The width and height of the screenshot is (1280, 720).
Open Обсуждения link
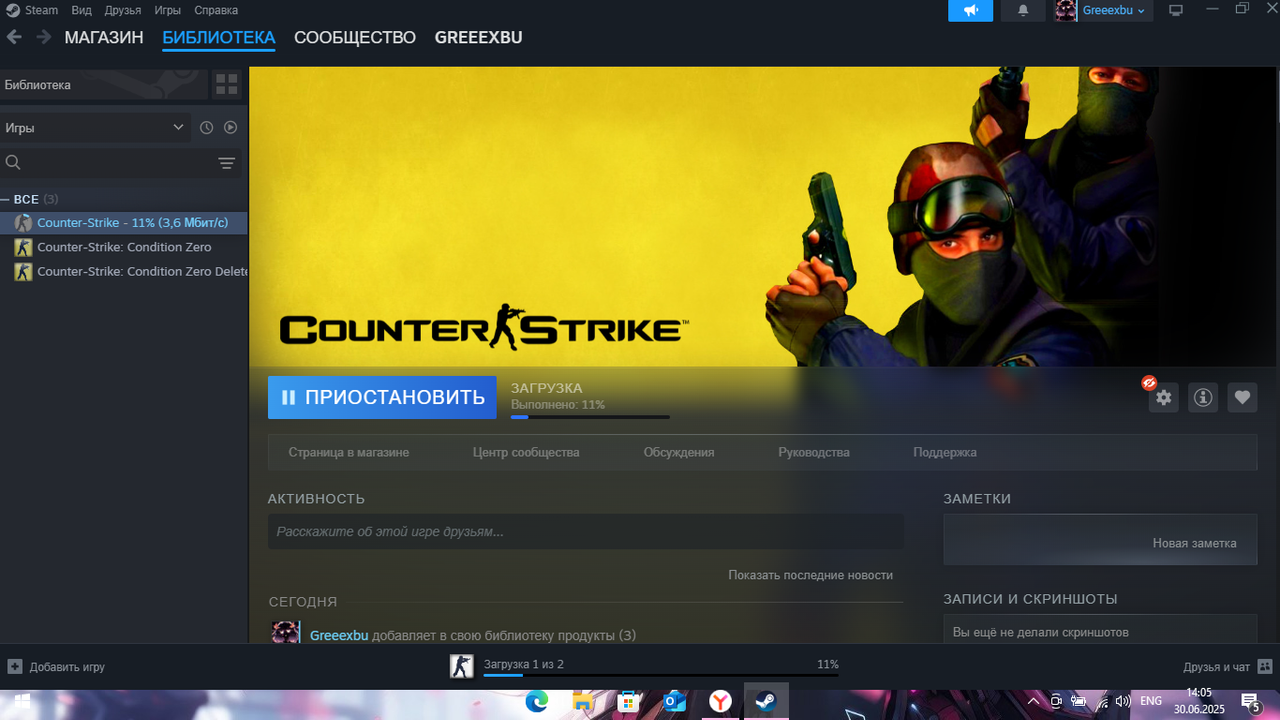[679, 452]
